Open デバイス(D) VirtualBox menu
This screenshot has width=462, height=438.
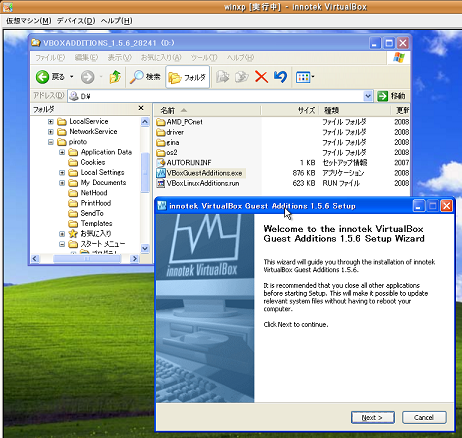76,21
